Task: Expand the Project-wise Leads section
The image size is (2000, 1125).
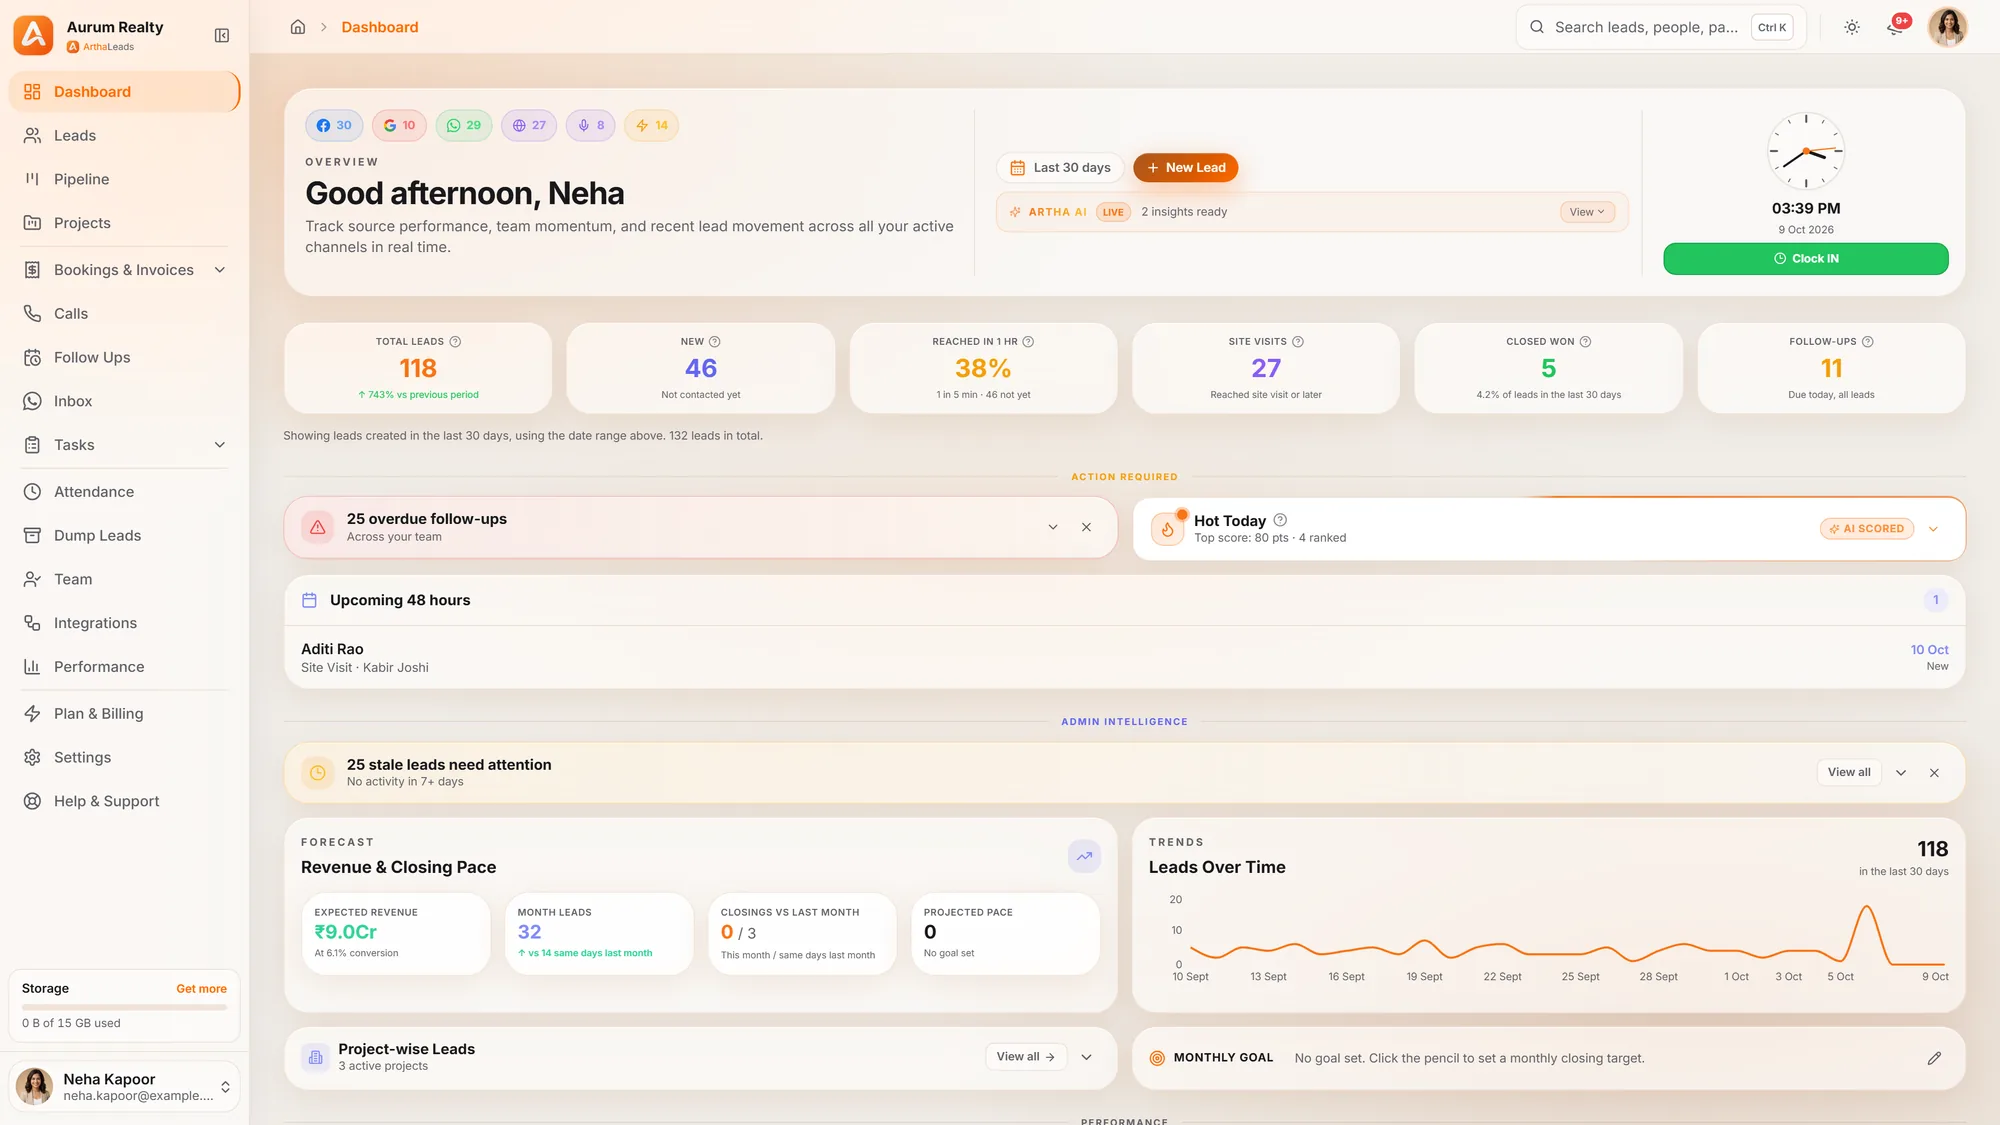Action: point(1086,1057)
